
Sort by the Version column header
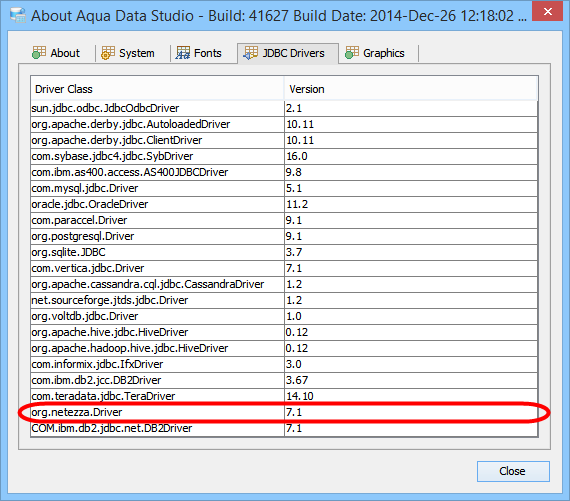pos(410,89)
